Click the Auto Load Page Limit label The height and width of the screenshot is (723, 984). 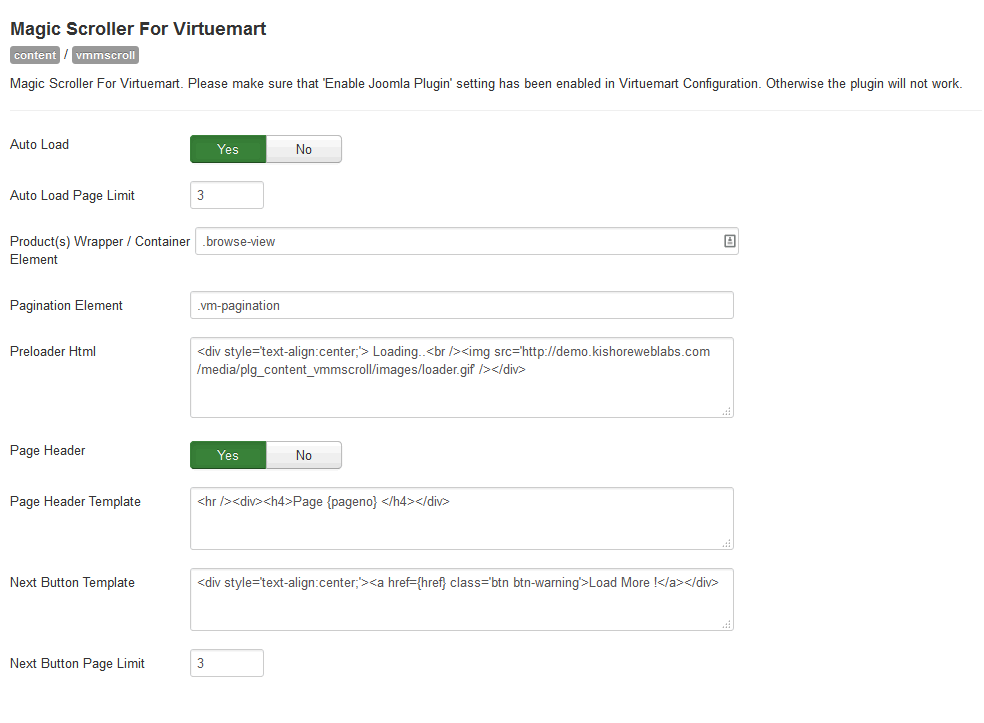72,196
